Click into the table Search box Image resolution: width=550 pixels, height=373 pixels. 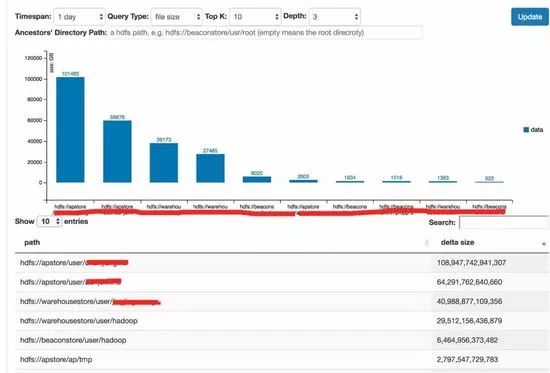coord(504,222)
